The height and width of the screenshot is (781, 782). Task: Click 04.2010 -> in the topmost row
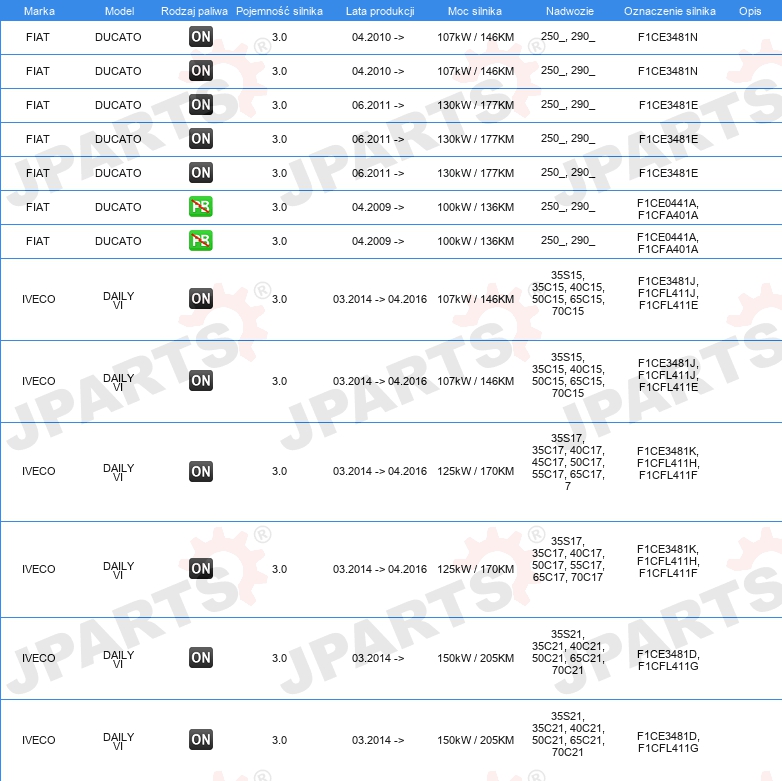[x=378, y=37]
